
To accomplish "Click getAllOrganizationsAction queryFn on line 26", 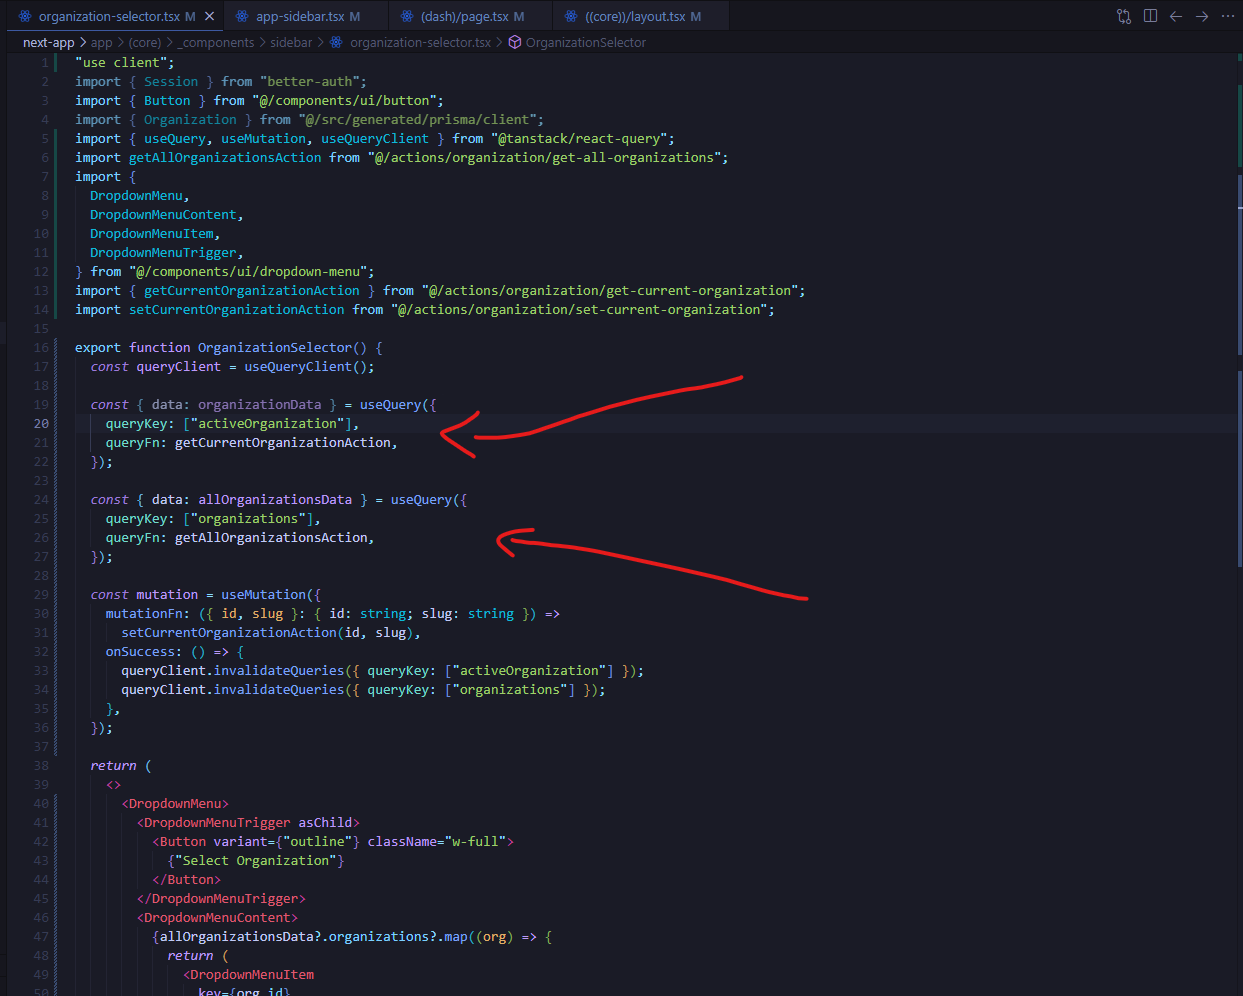I will click(271, 537).
